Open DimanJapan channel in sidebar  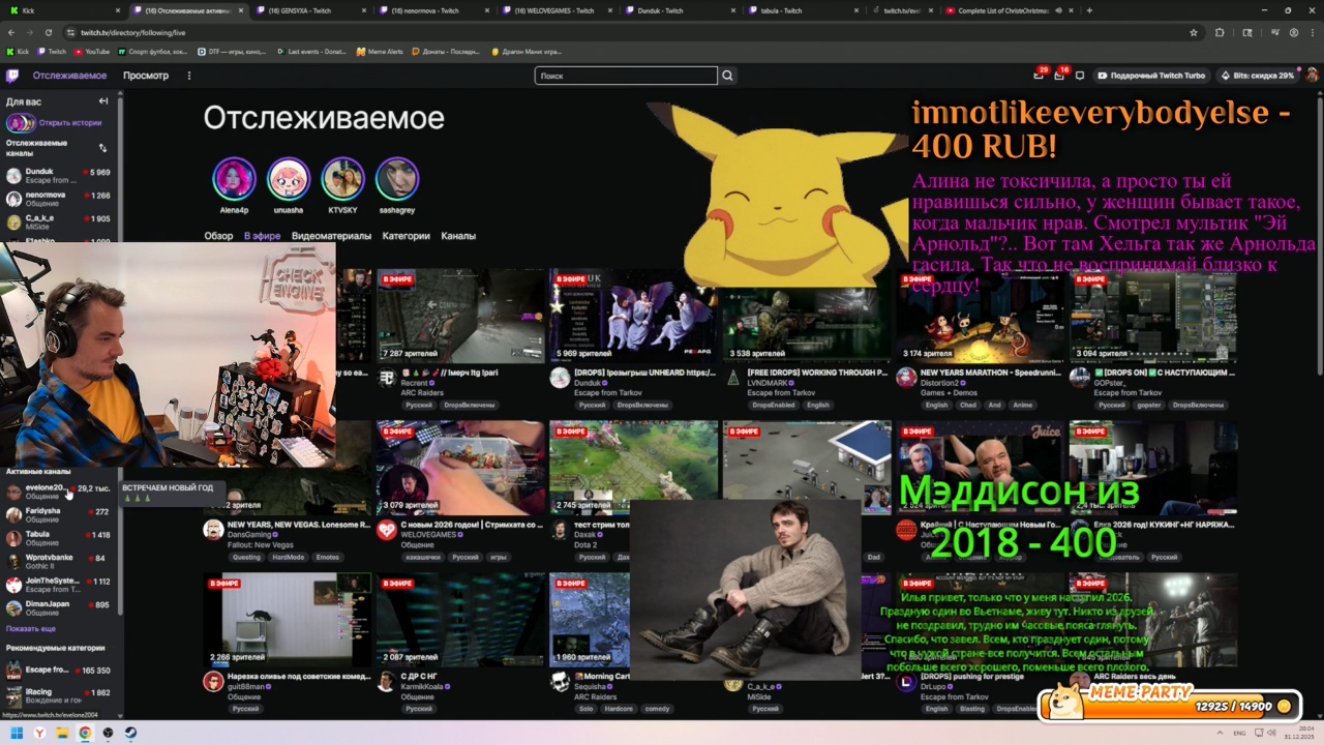point(58,608)
